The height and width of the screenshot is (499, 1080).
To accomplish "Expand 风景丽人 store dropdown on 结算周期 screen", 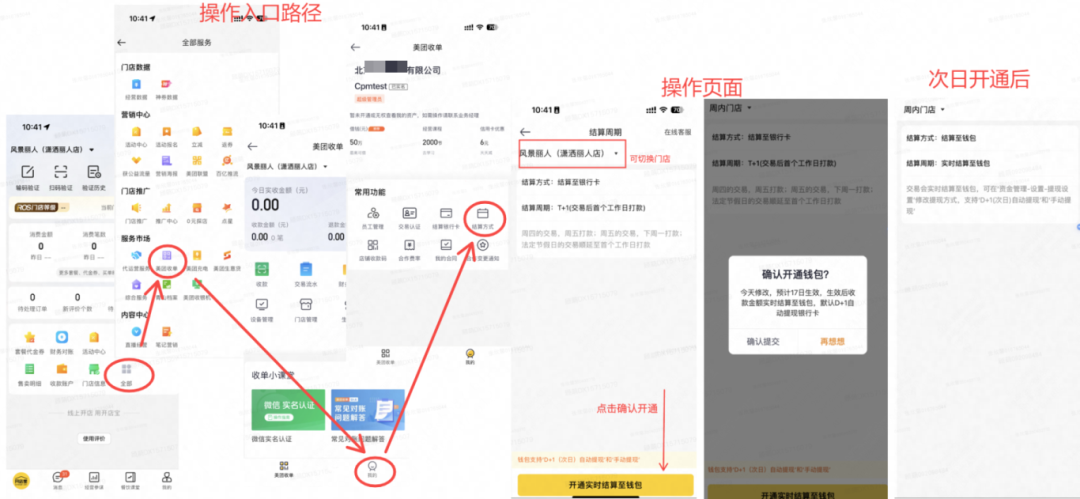I will click(615, 153).
